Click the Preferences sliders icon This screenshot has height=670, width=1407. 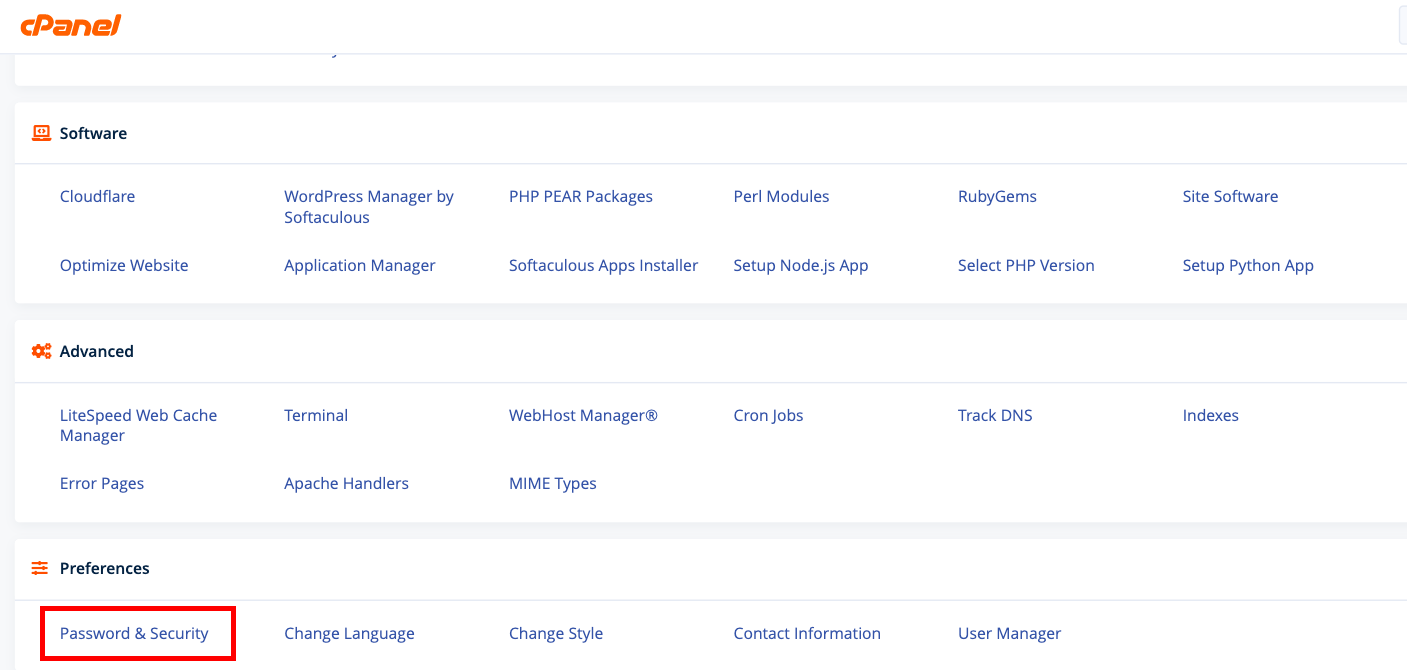click(40, 568)
